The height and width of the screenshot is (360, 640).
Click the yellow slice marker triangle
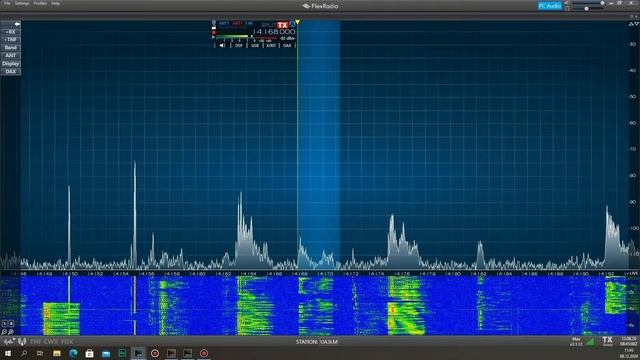pos(298,22)
